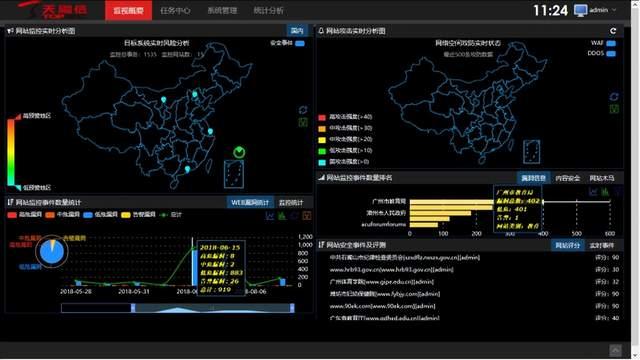Click the green checkmark circle on left map
Viewport: 640px width, 360px height.
pos(239,152)
